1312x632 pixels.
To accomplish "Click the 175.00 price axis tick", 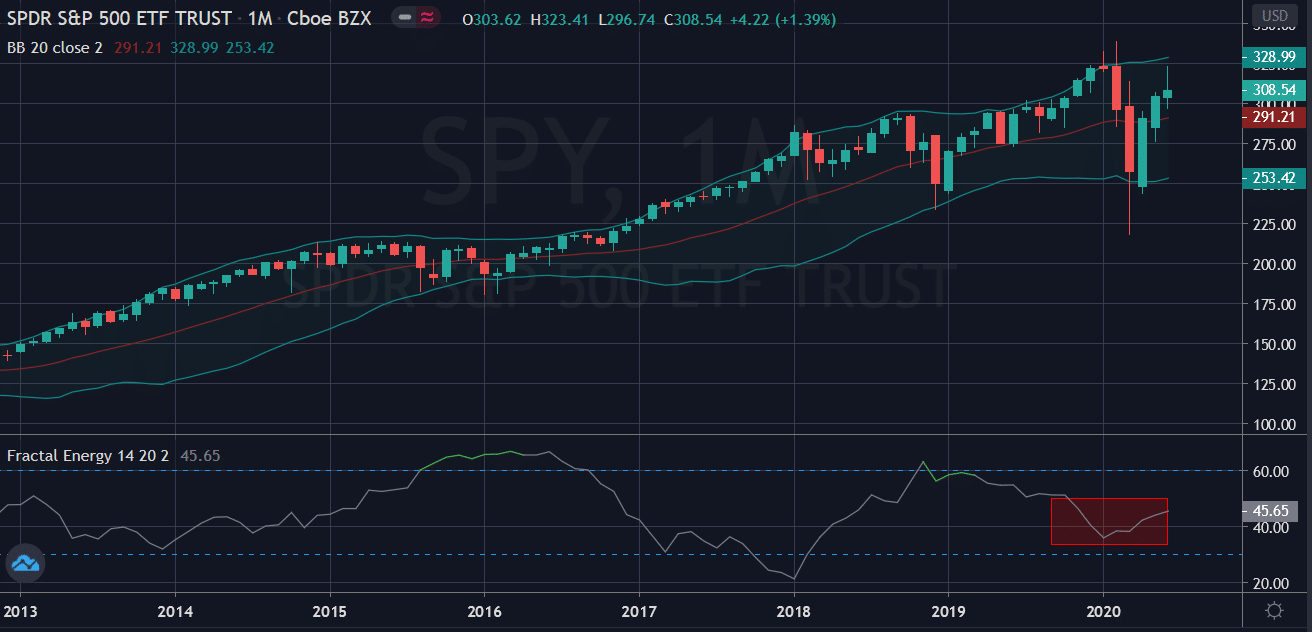I will click(1274, 304).
